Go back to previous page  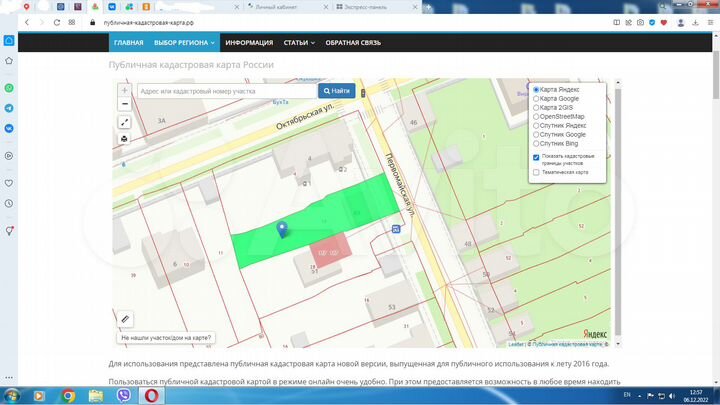[27, 22]
